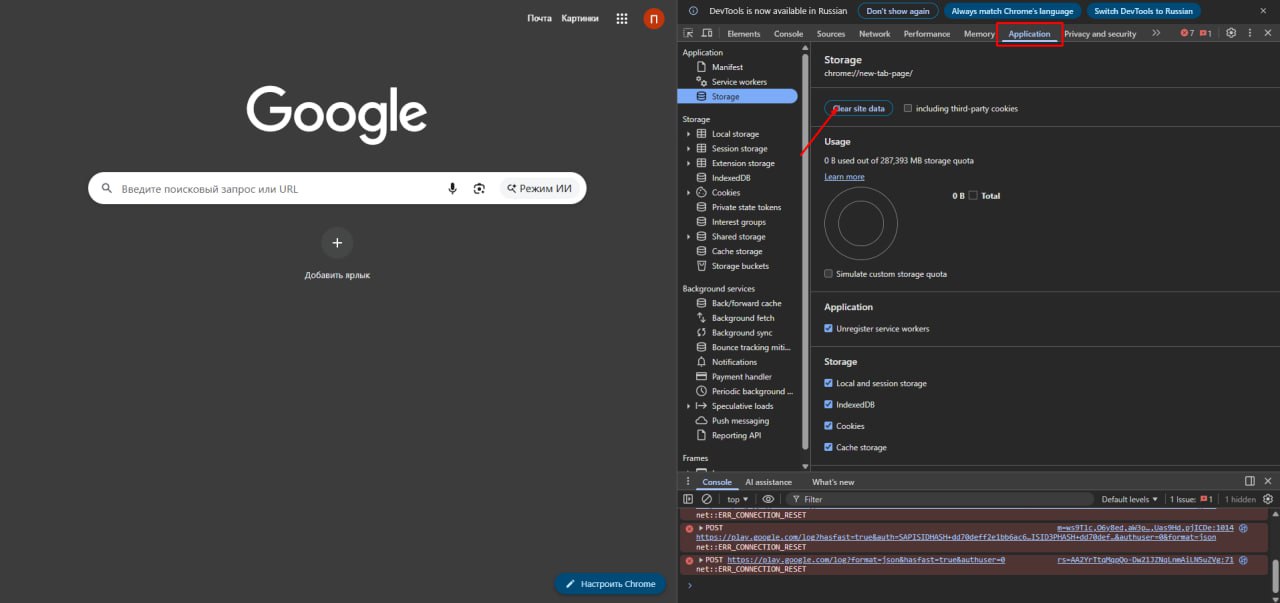
Task: Open the AI assistance drawer tab
Action: coord(770,482)
